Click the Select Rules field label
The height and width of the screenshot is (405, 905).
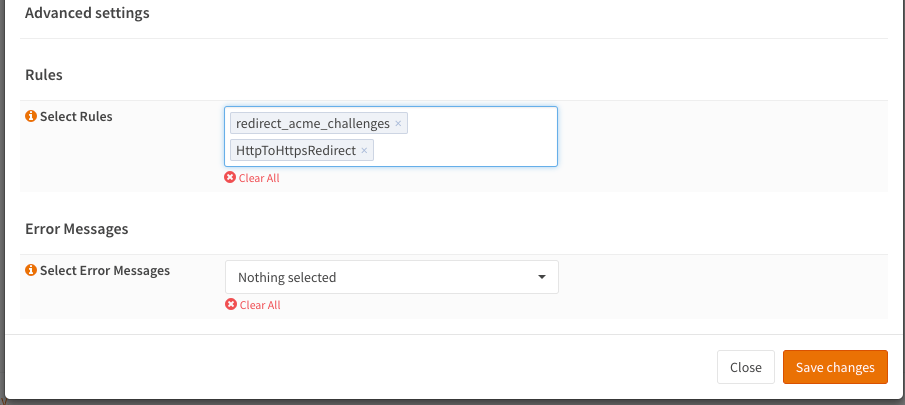[x=76, y=116]
